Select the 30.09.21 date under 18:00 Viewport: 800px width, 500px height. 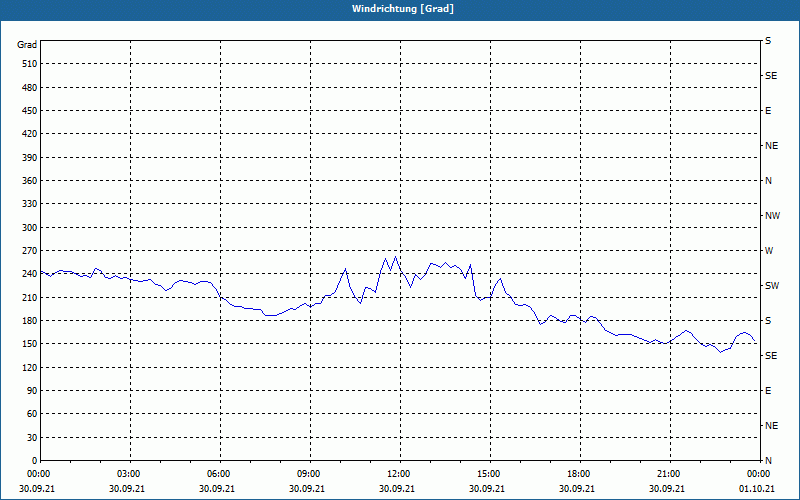[x=577, y=489]
